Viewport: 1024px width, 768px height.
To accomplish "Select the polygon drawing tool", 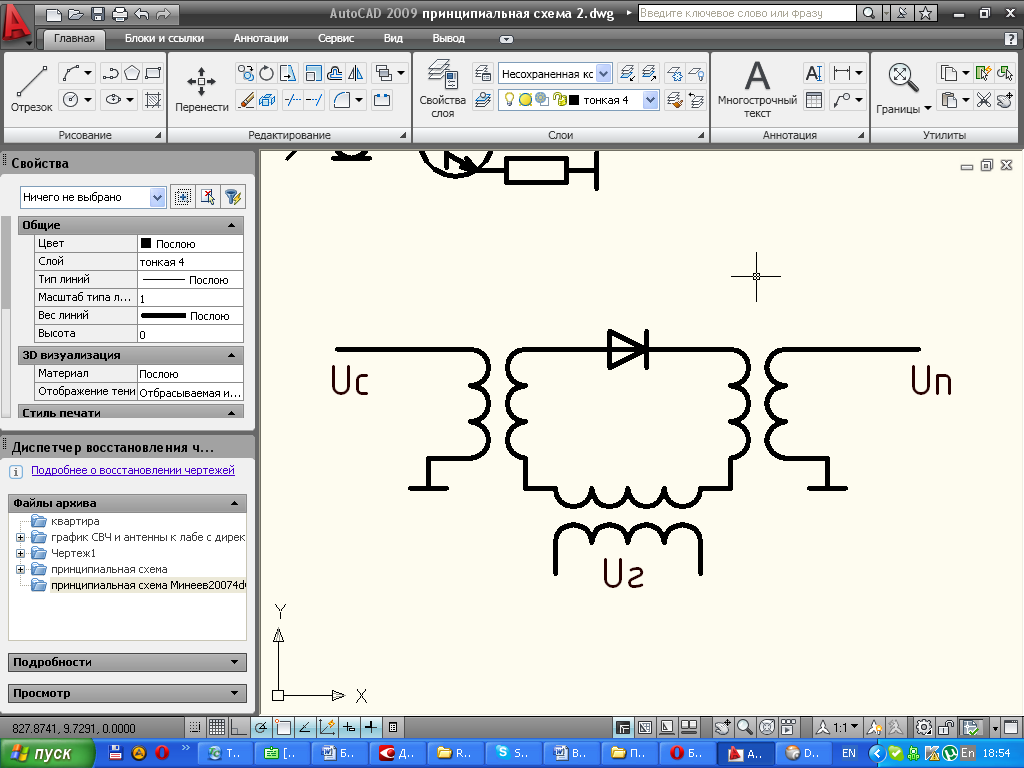I will [132, 73].
